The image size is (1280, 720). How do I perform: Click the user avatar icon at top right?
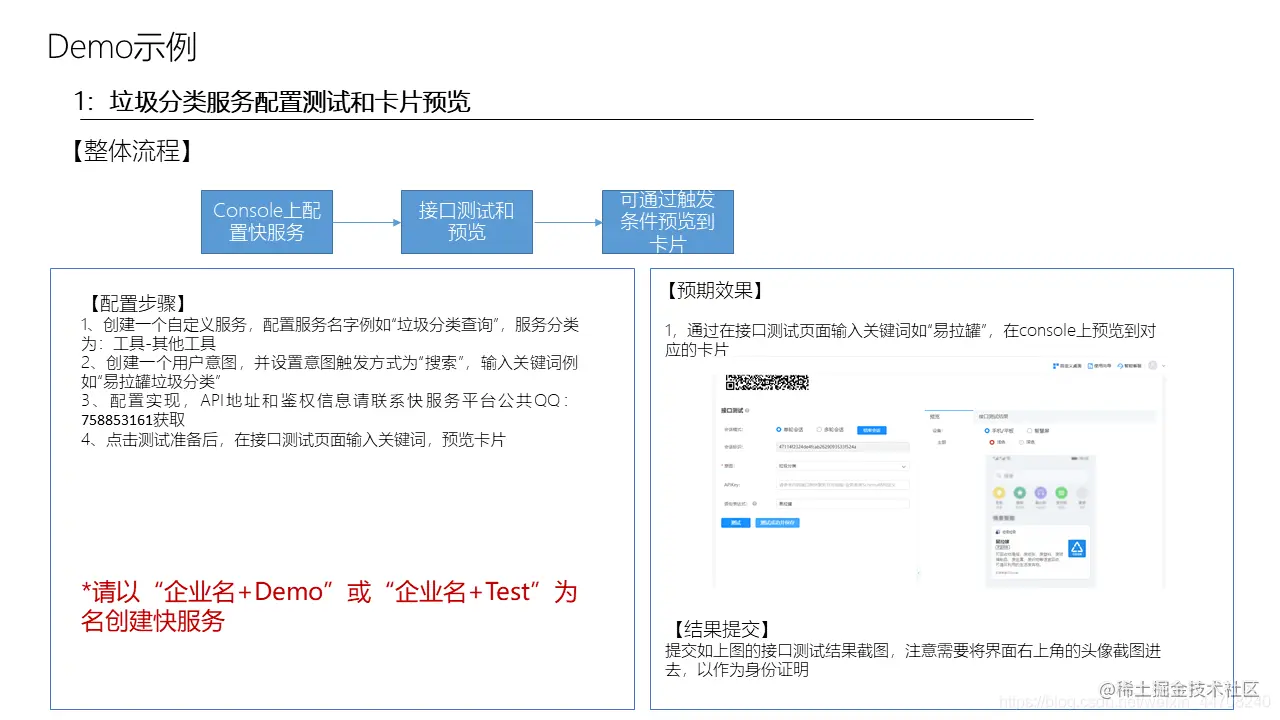tap(1153, 367)
